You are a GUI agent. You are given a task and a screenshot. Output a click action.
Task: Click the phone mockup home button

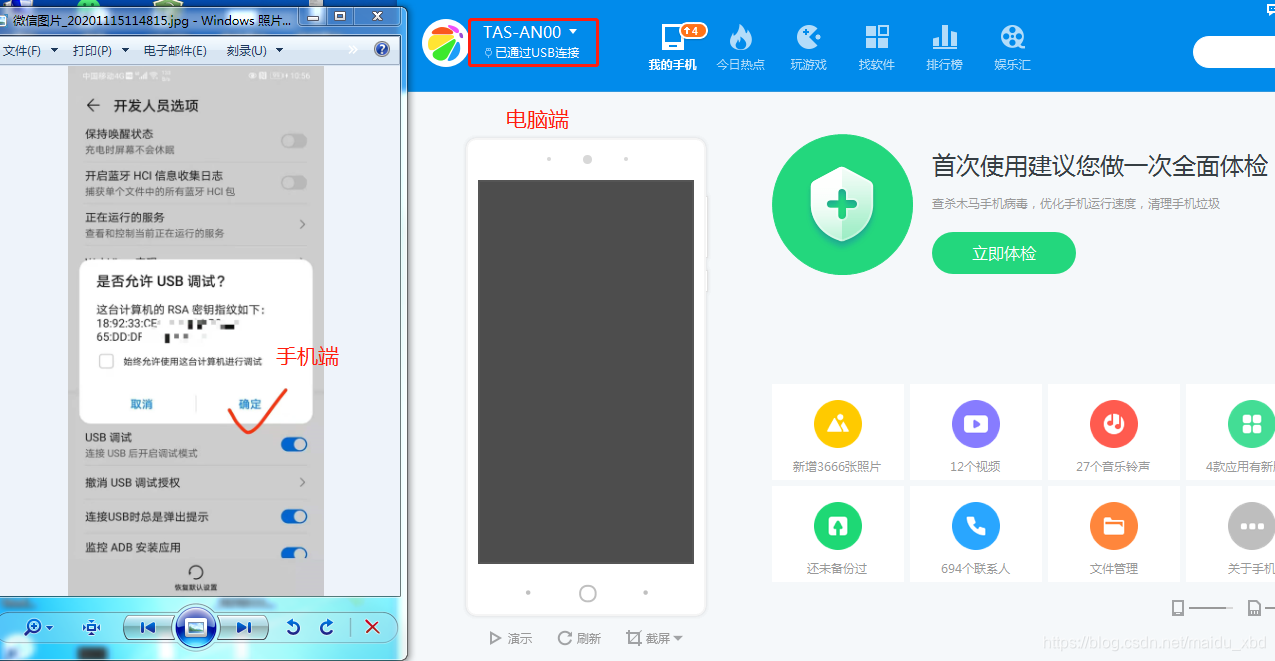pyautogui.click(x=587, y=593)
